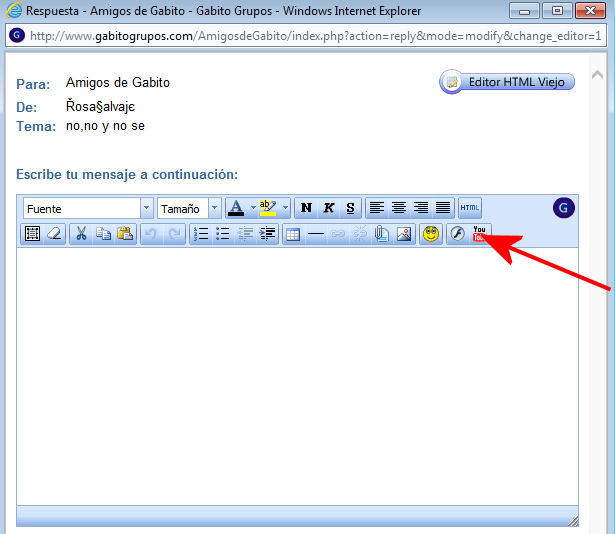The height and width of the screenshot is (534, 615).
Task: Click the insert image icon
Action: pos(404,234)
